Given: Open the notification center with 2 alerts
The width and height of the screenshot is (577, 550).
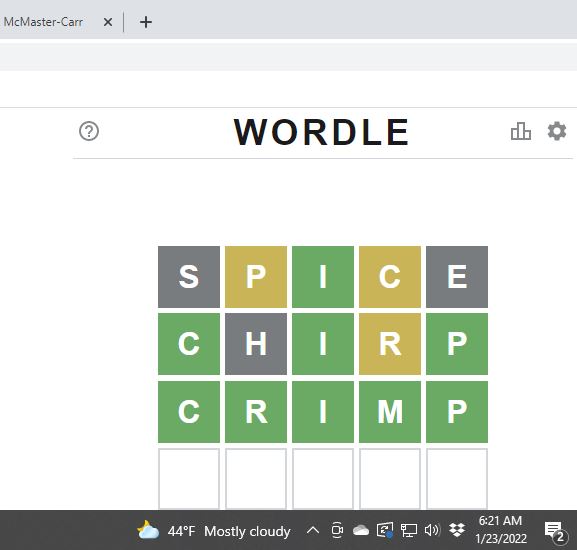Looking at the screenshot, I should (x=555, y=531).
